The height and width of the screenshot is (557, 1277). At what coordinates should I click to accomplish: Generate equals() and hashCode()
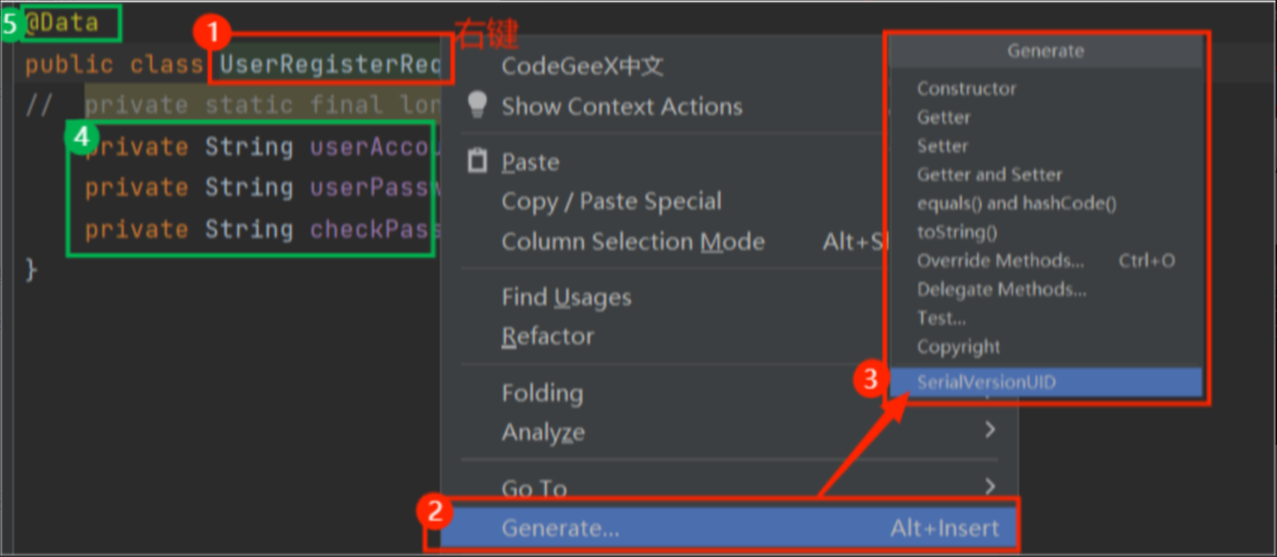click(x=1016, y=203)
